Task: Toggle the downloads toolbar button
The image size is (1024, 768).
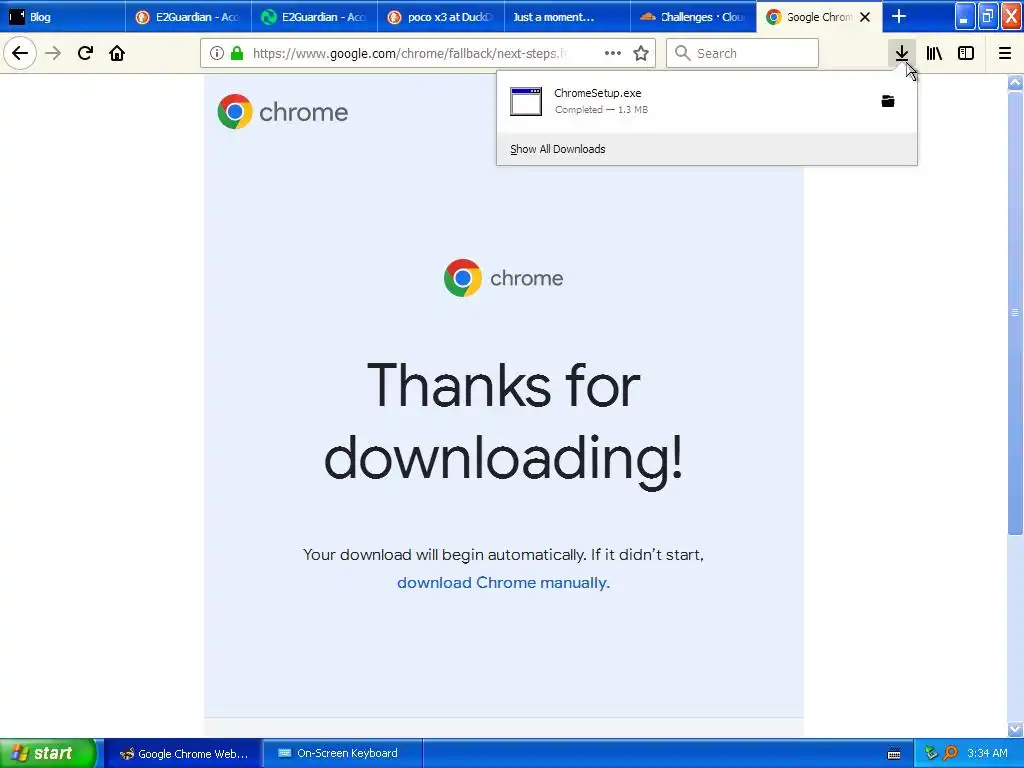Action: click(902, 53)
